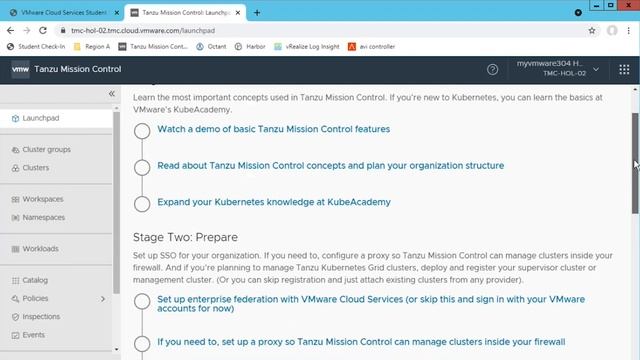Click the Events sidebar icon

[x=16, y=335]
